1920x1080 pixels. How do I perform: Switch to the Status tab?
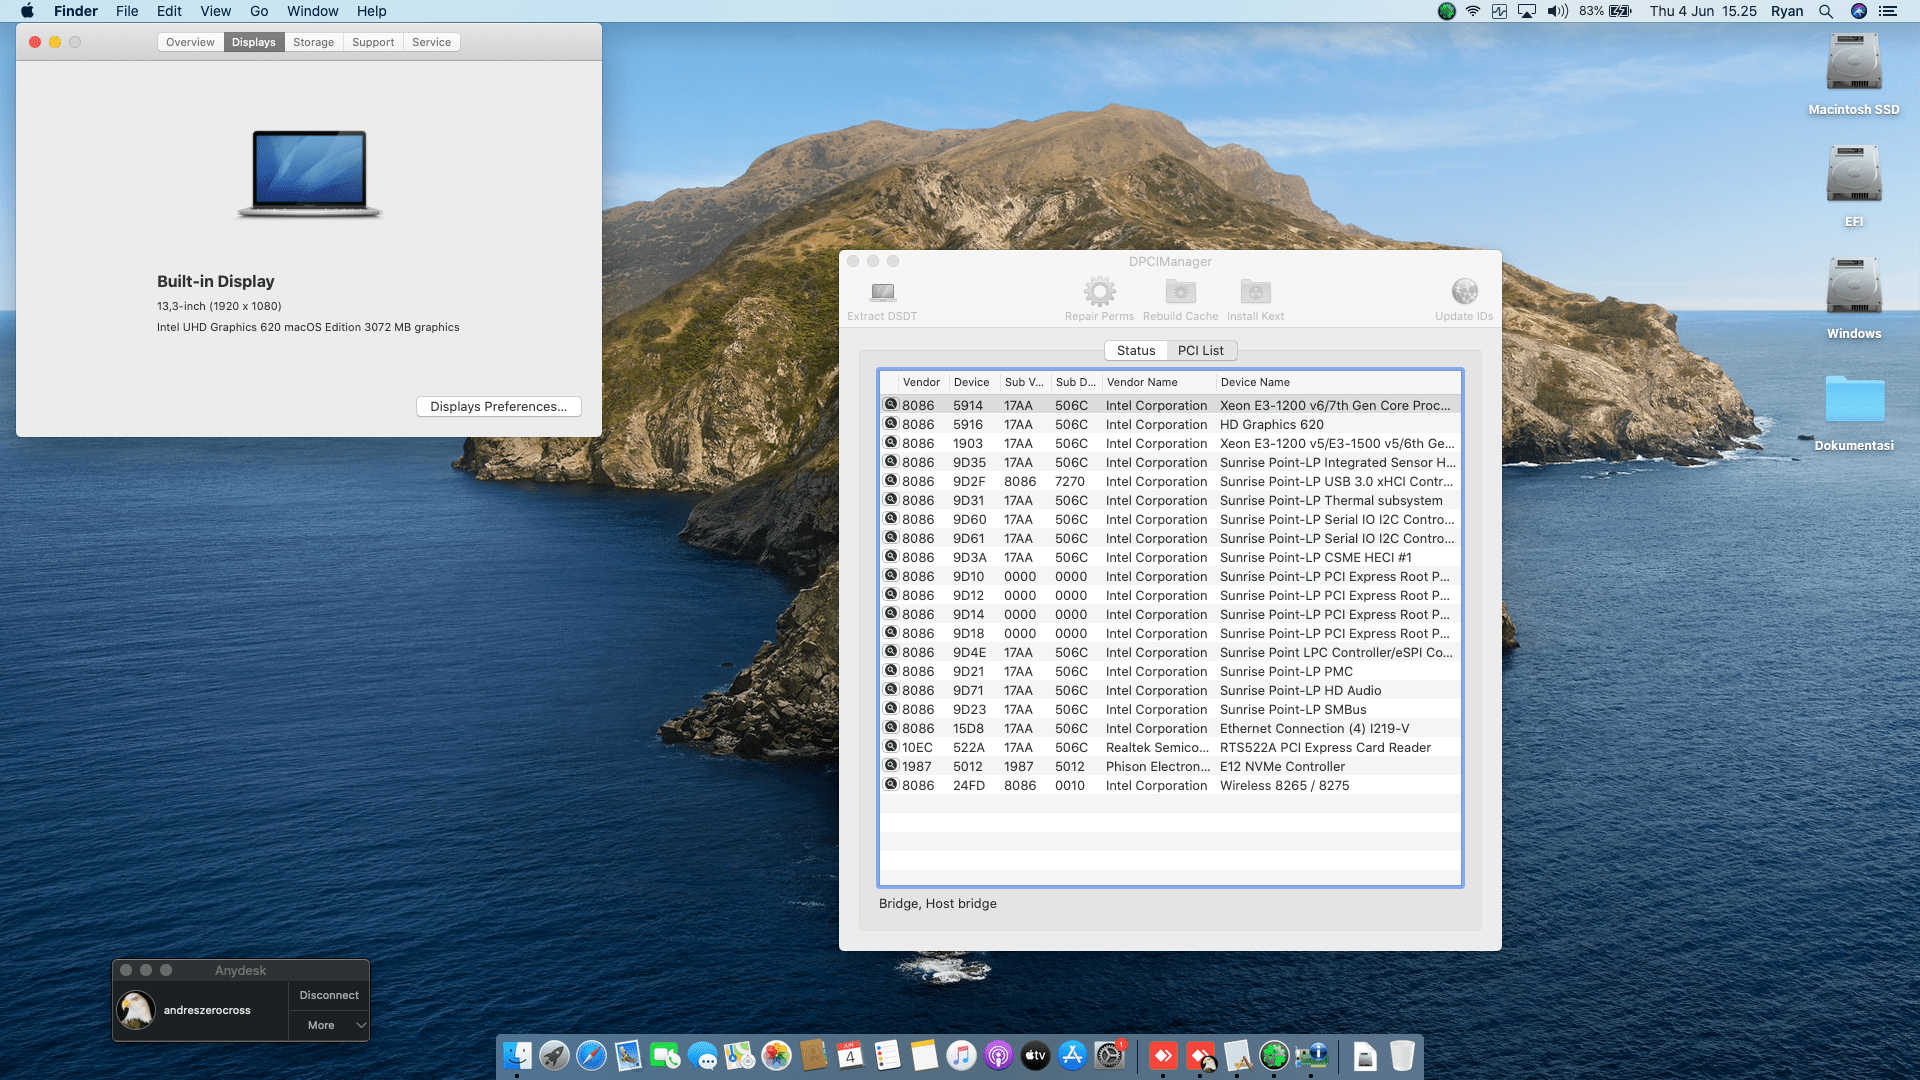[1136, 350]
